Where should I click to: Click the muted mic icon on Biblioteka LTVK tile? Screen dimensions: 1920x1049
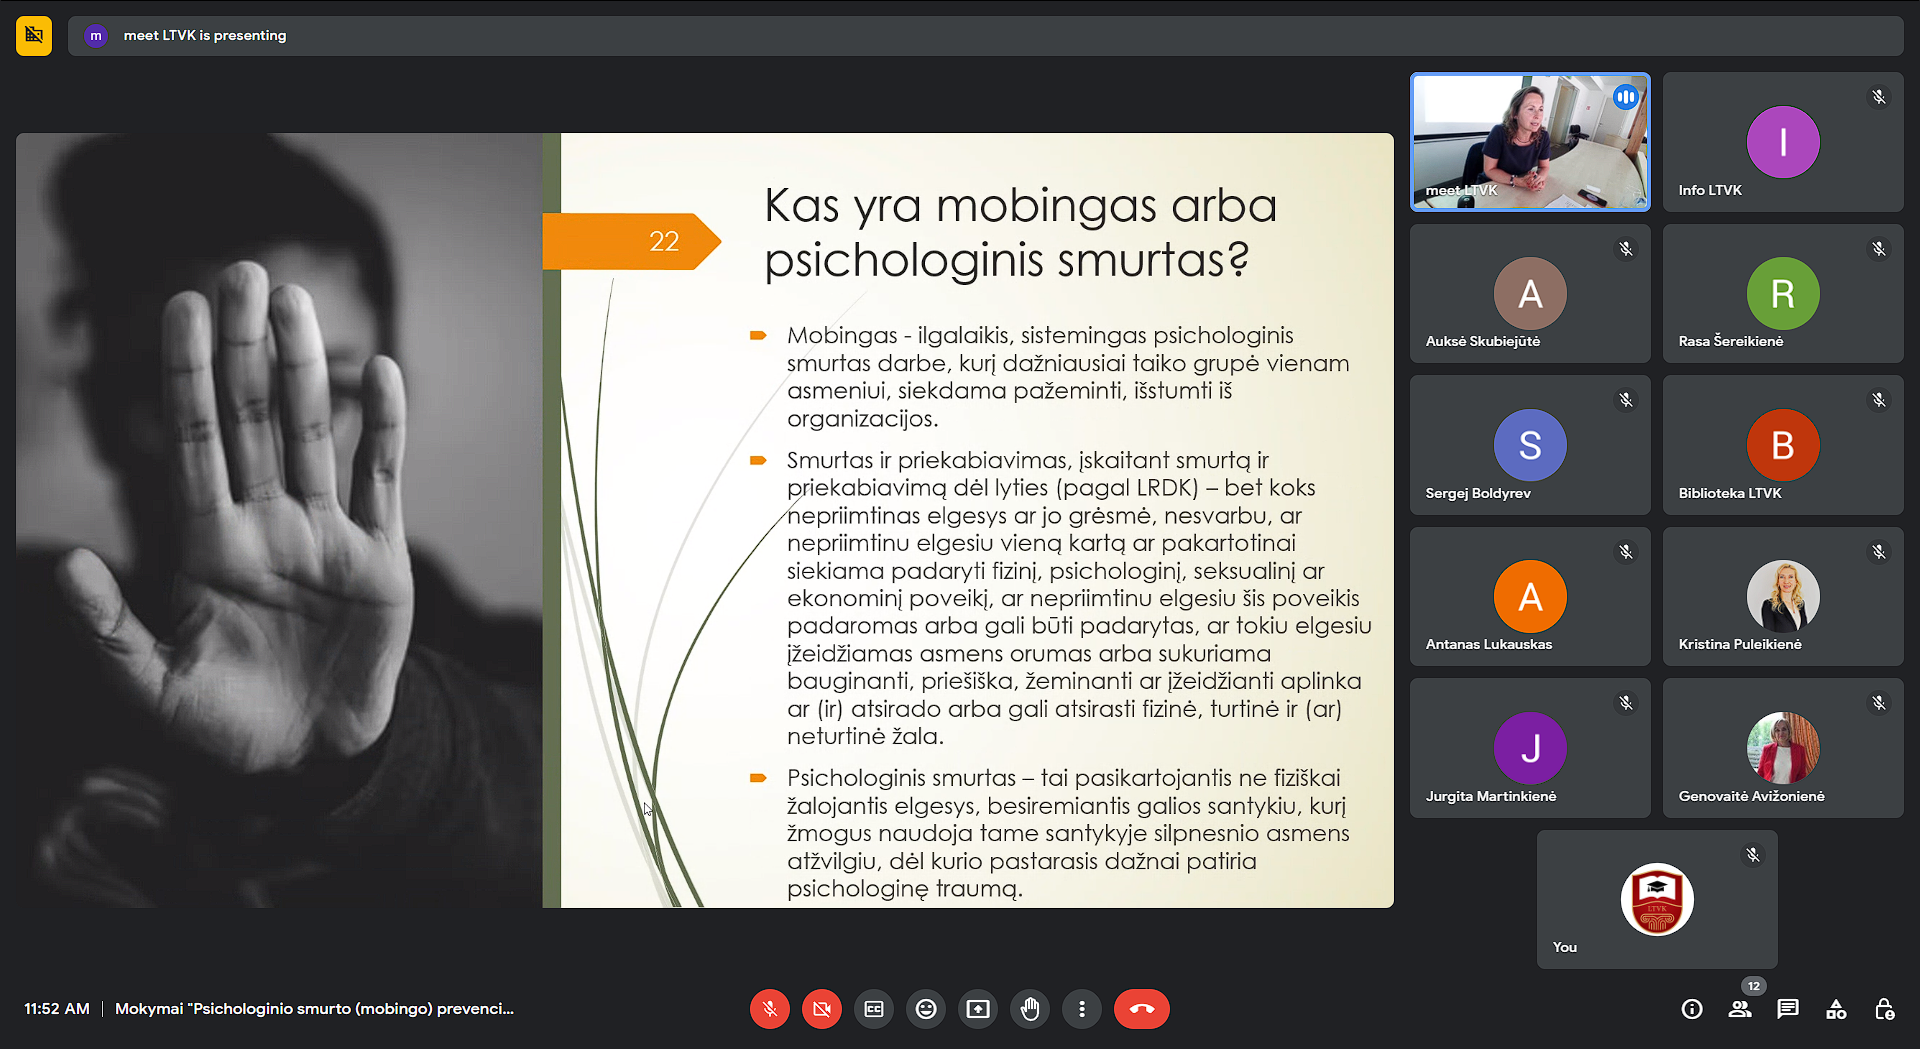click(1879, 400)
